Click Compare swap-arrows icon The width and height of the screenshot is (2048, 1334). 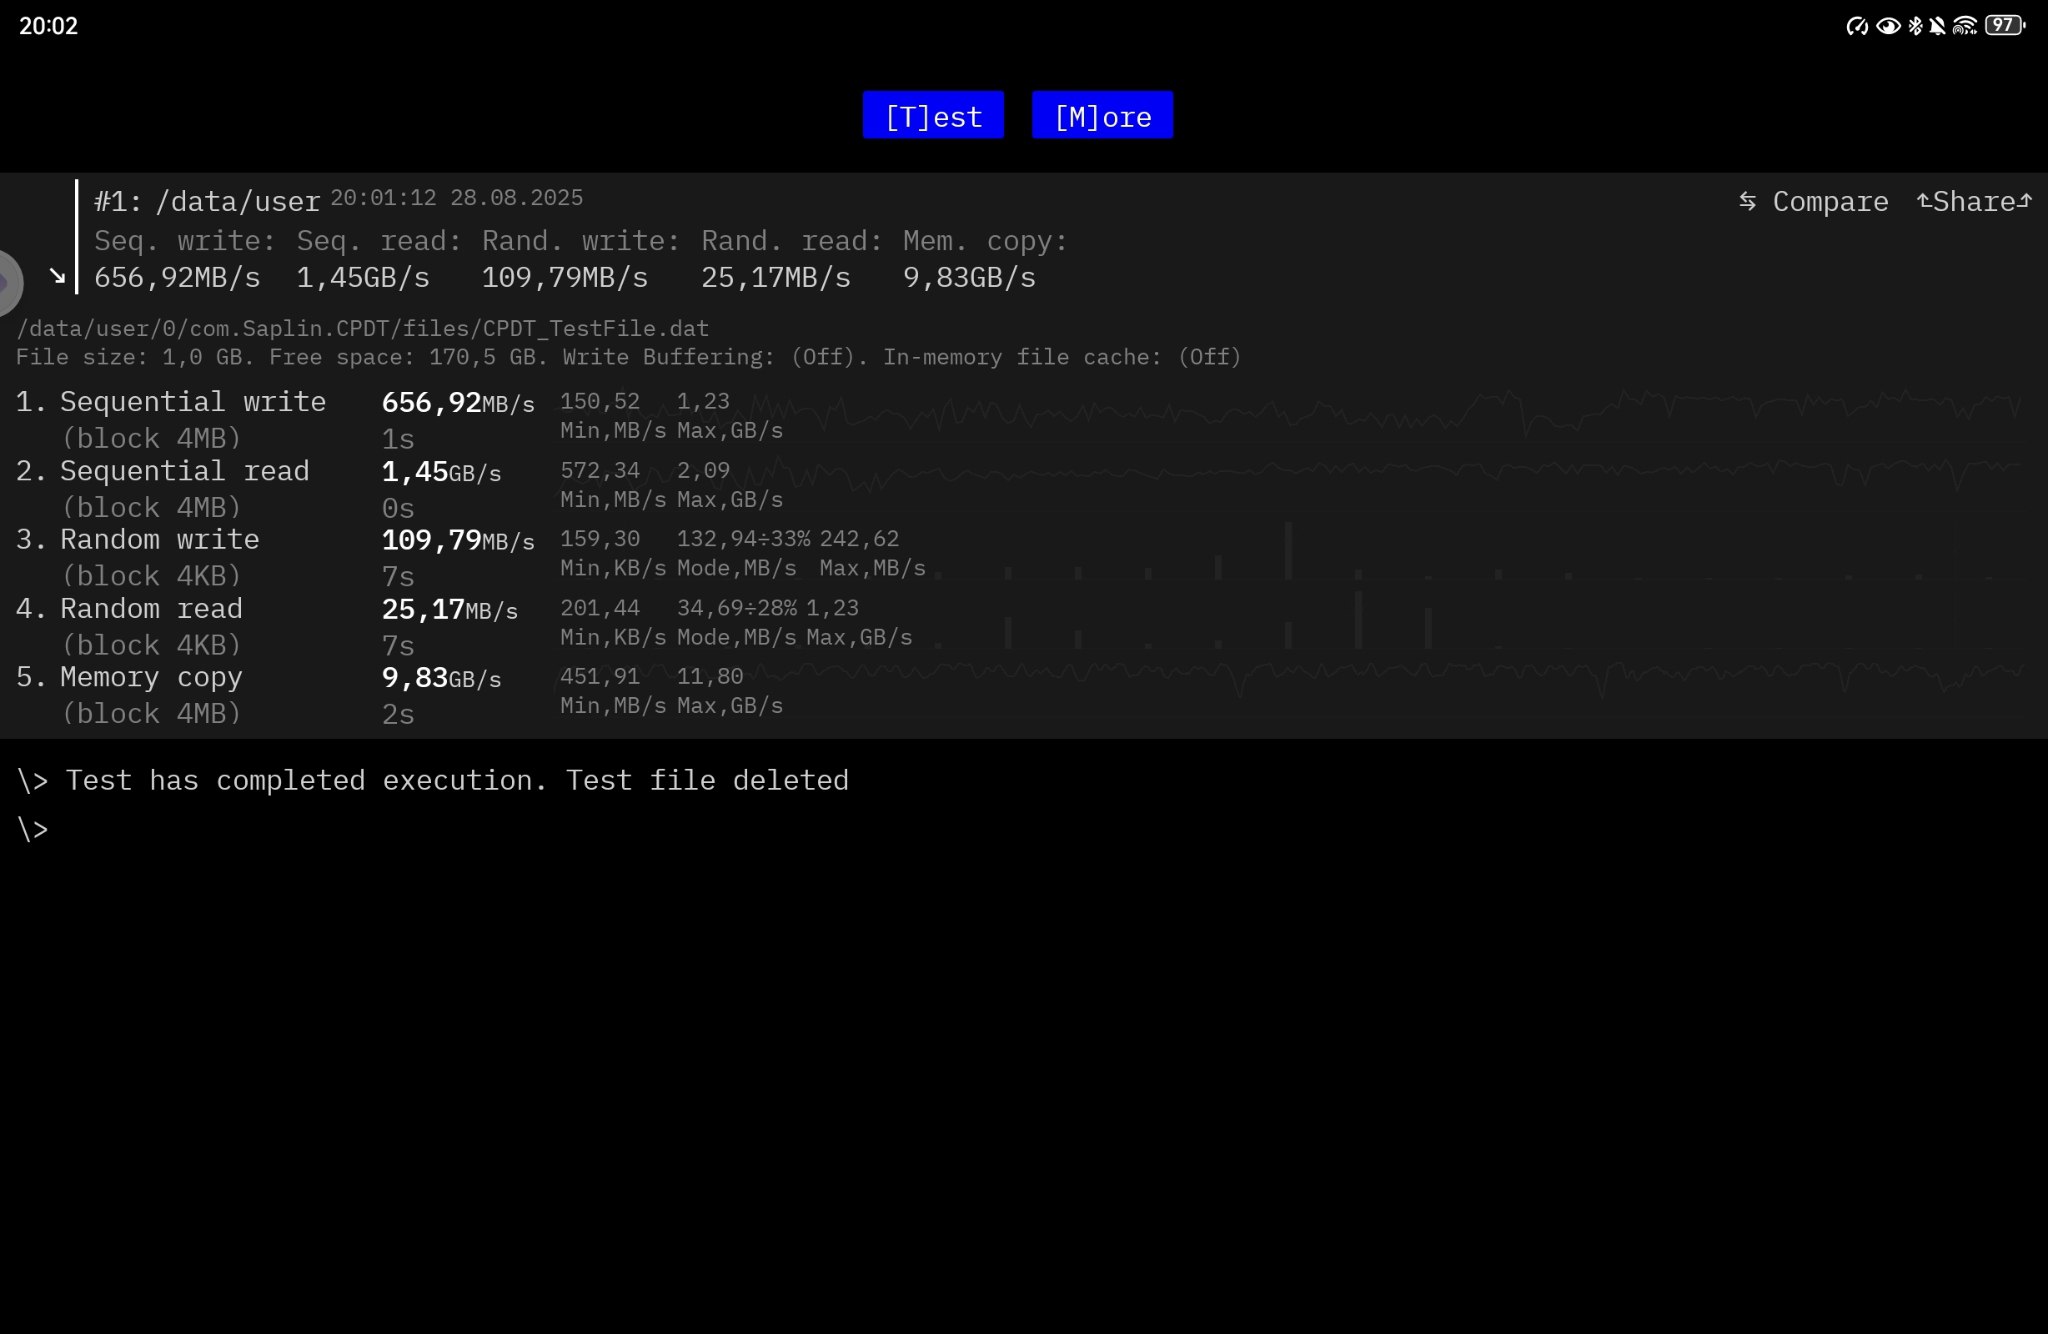1747,201
